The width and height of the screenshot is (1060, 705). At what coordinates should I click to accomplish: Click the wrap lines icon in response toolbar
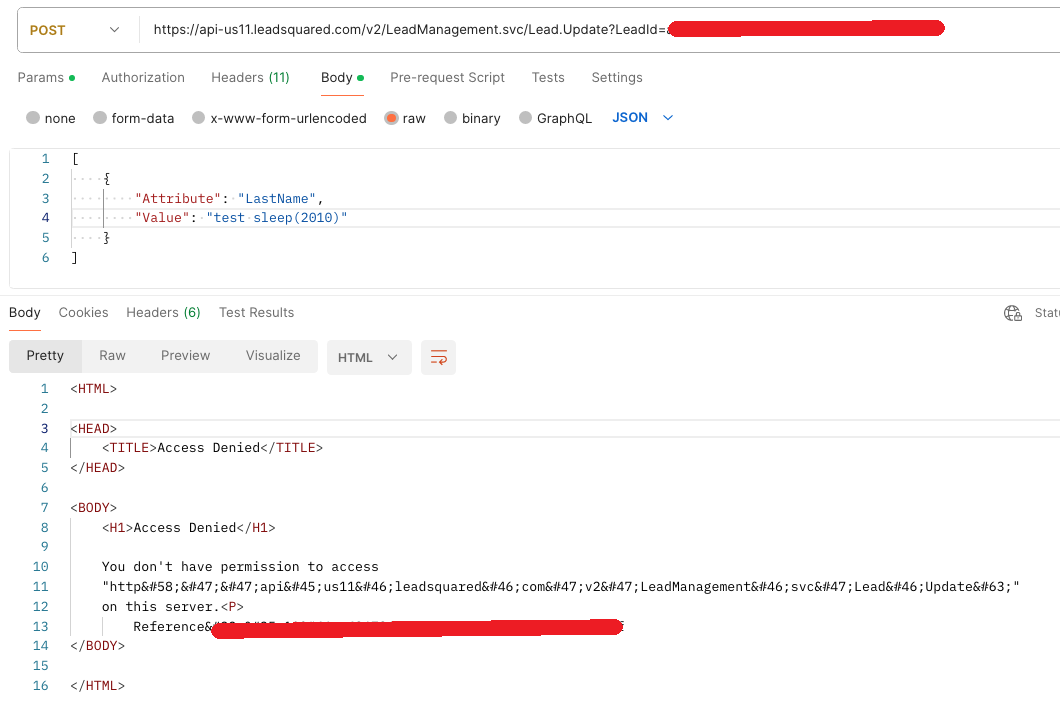click(438, 357)
